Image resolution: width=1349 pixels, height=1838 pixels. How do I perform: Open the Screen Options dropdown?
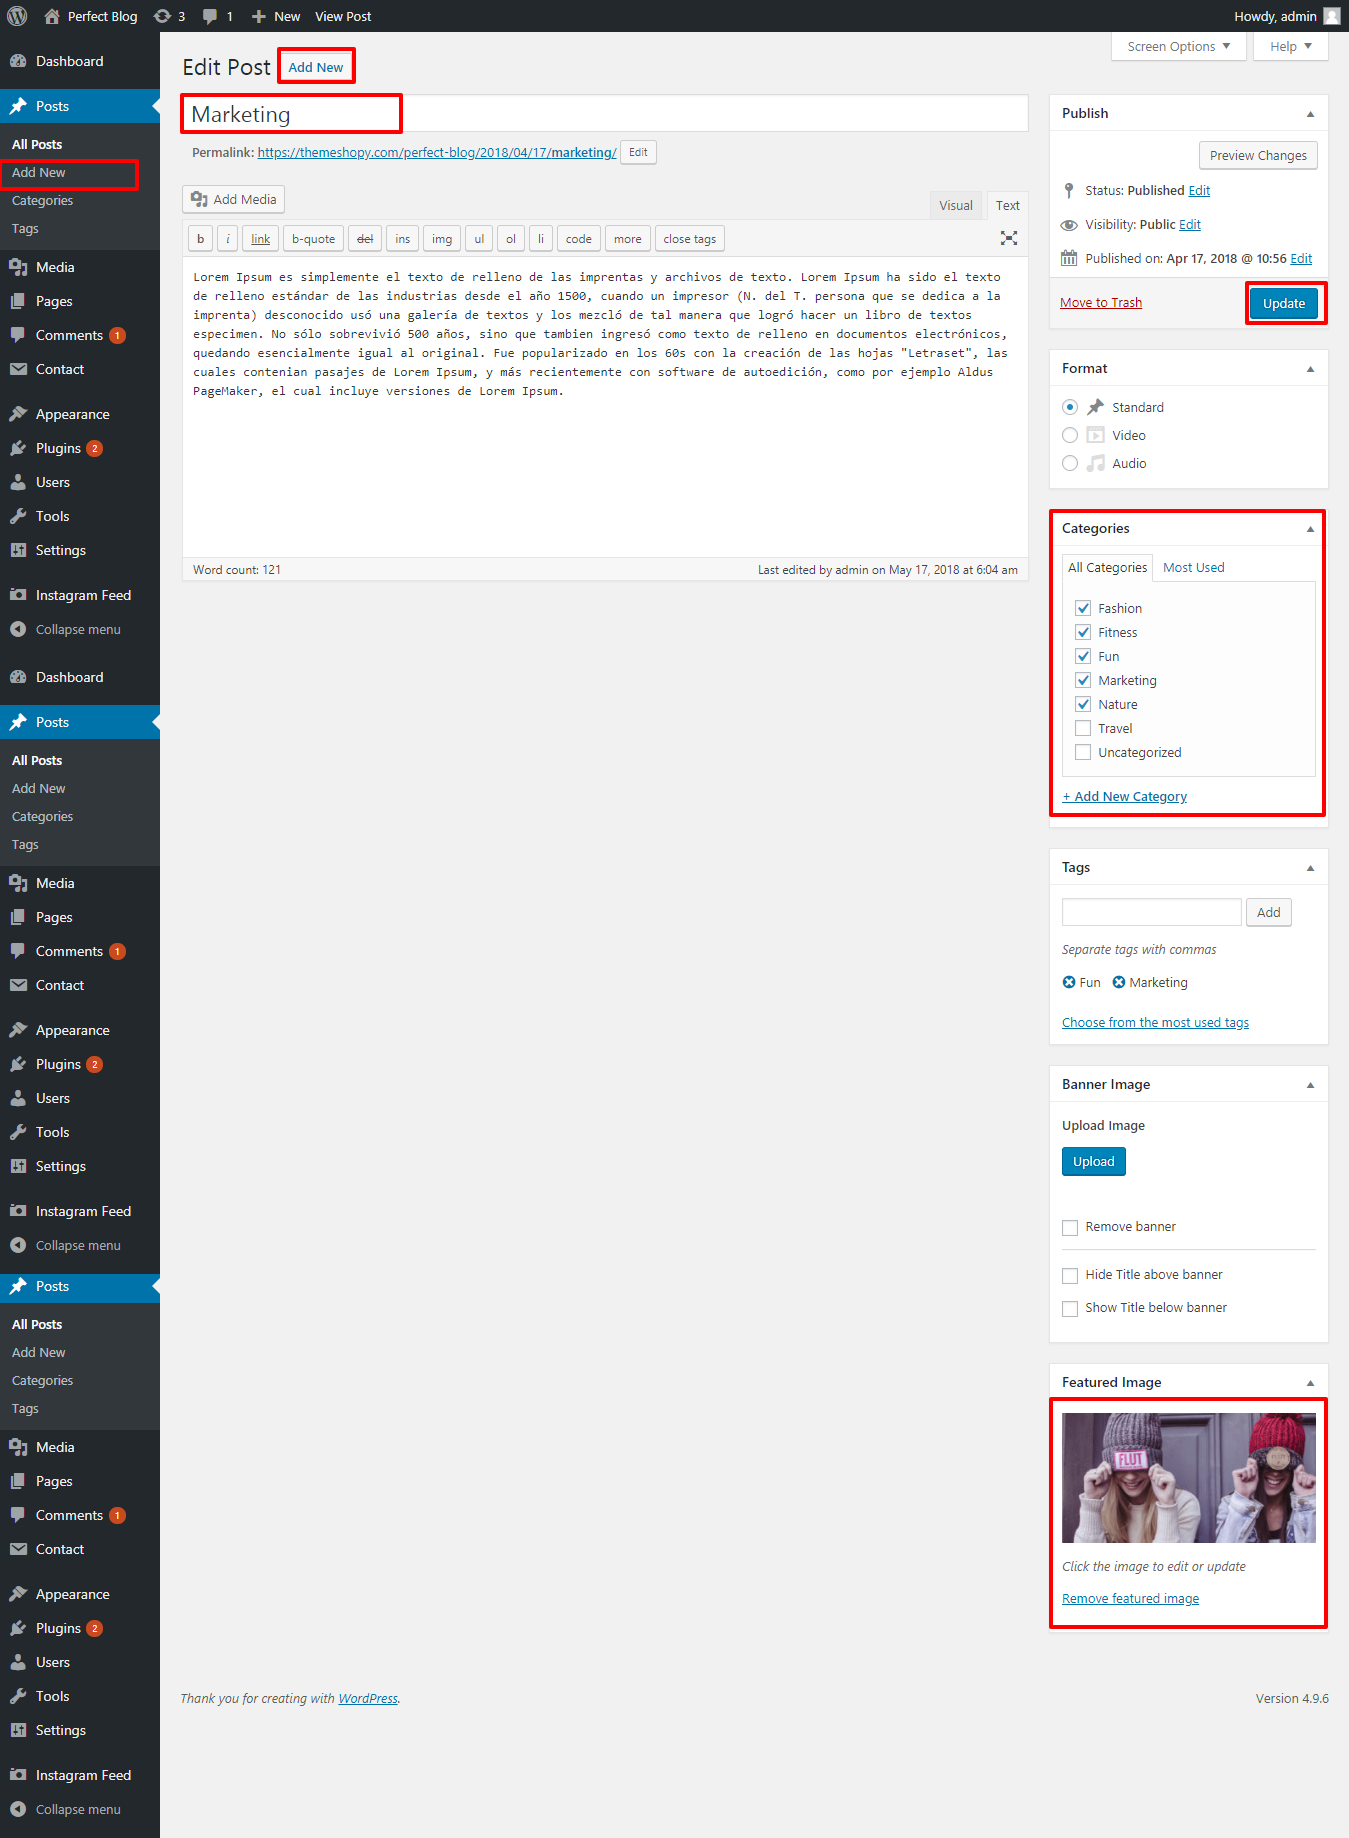1178,46
